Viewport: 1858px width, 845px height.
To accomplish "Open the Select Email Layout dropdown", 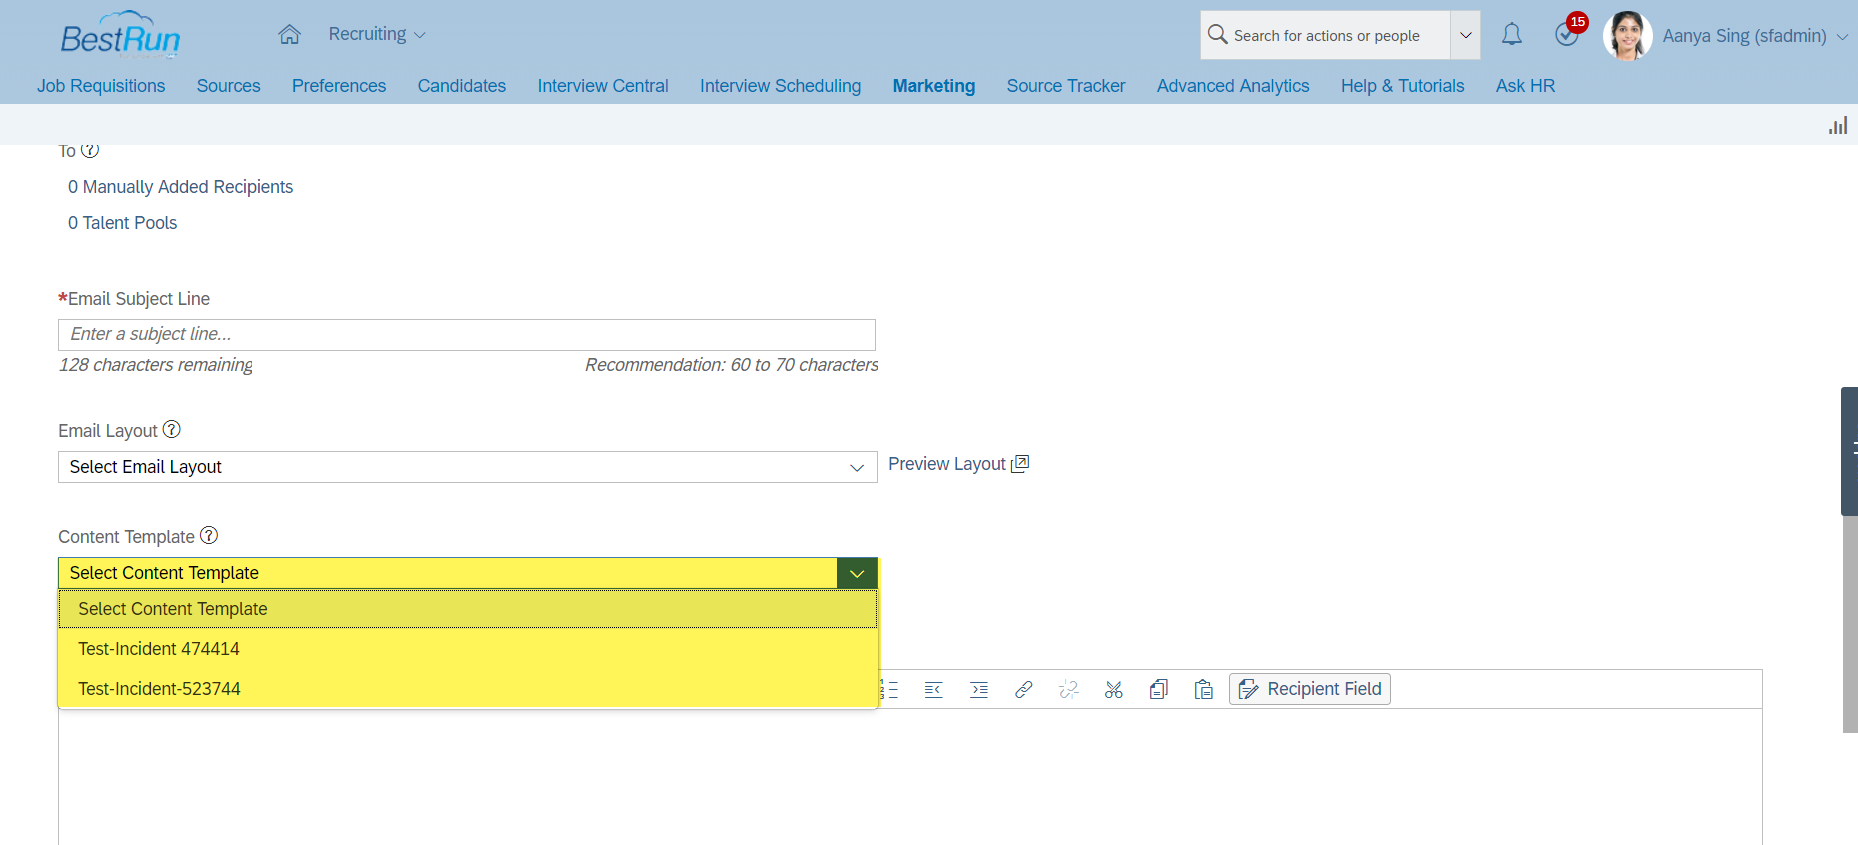I will (x=468, y=467).
